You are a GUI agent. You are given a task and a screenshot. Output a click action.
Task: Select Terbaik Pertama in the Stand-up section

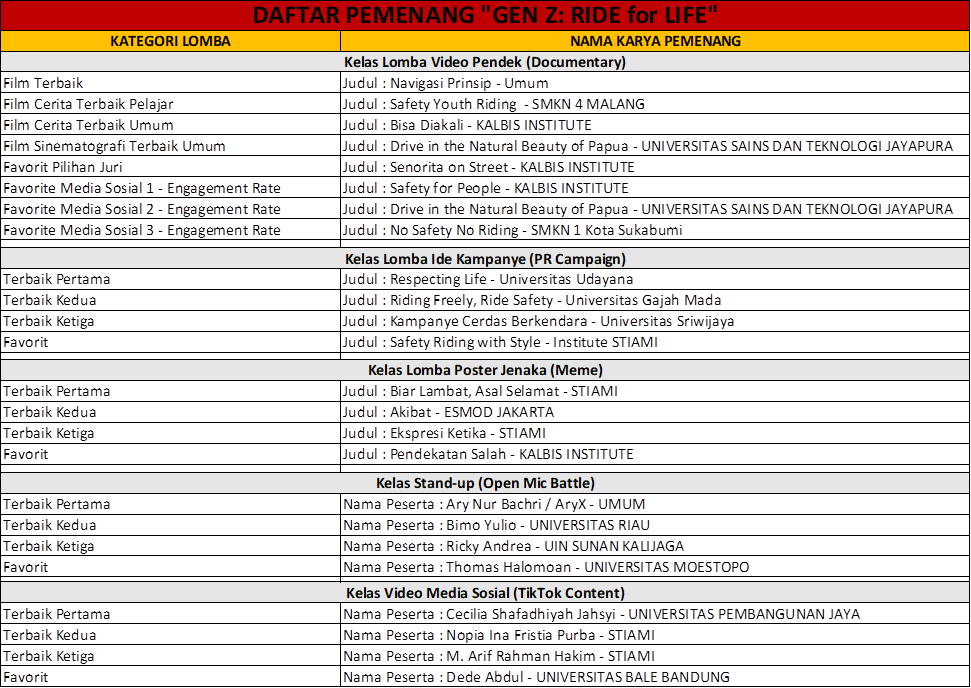tap(170, 504)
